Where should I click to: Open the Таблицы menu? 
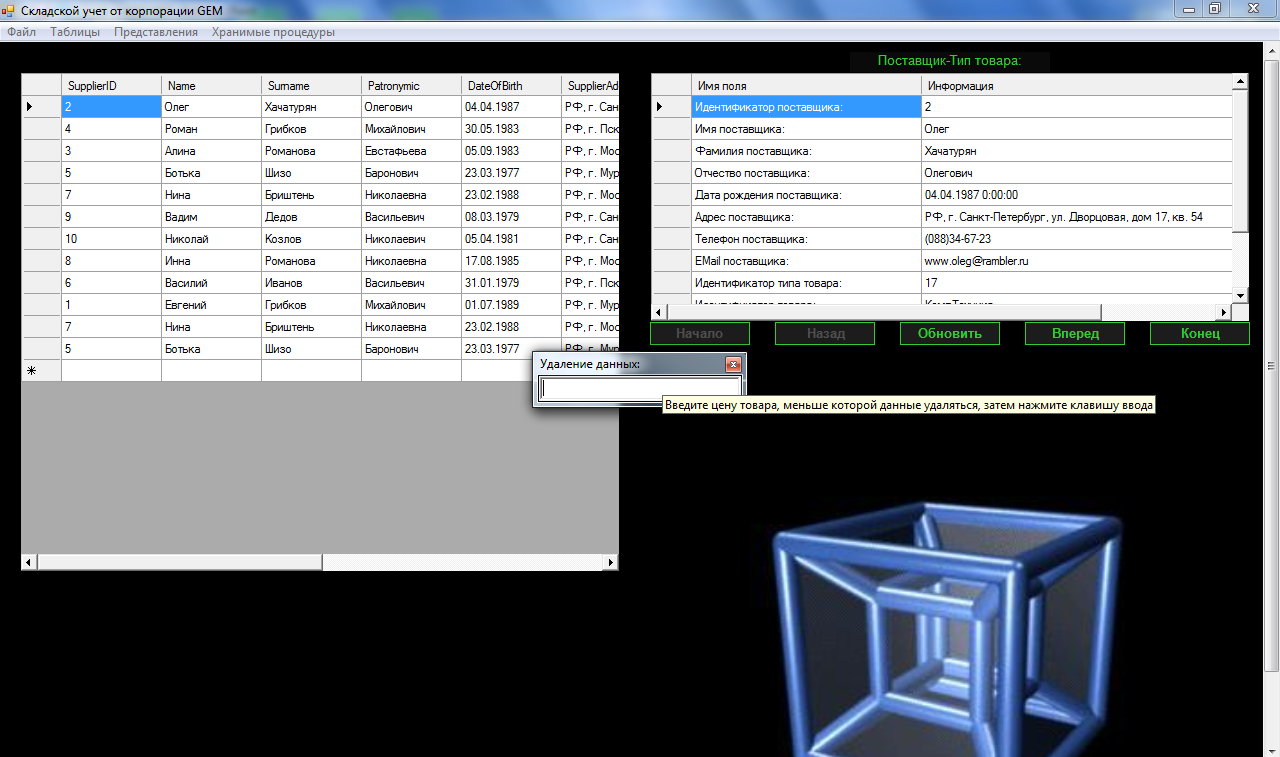(75, 32)
